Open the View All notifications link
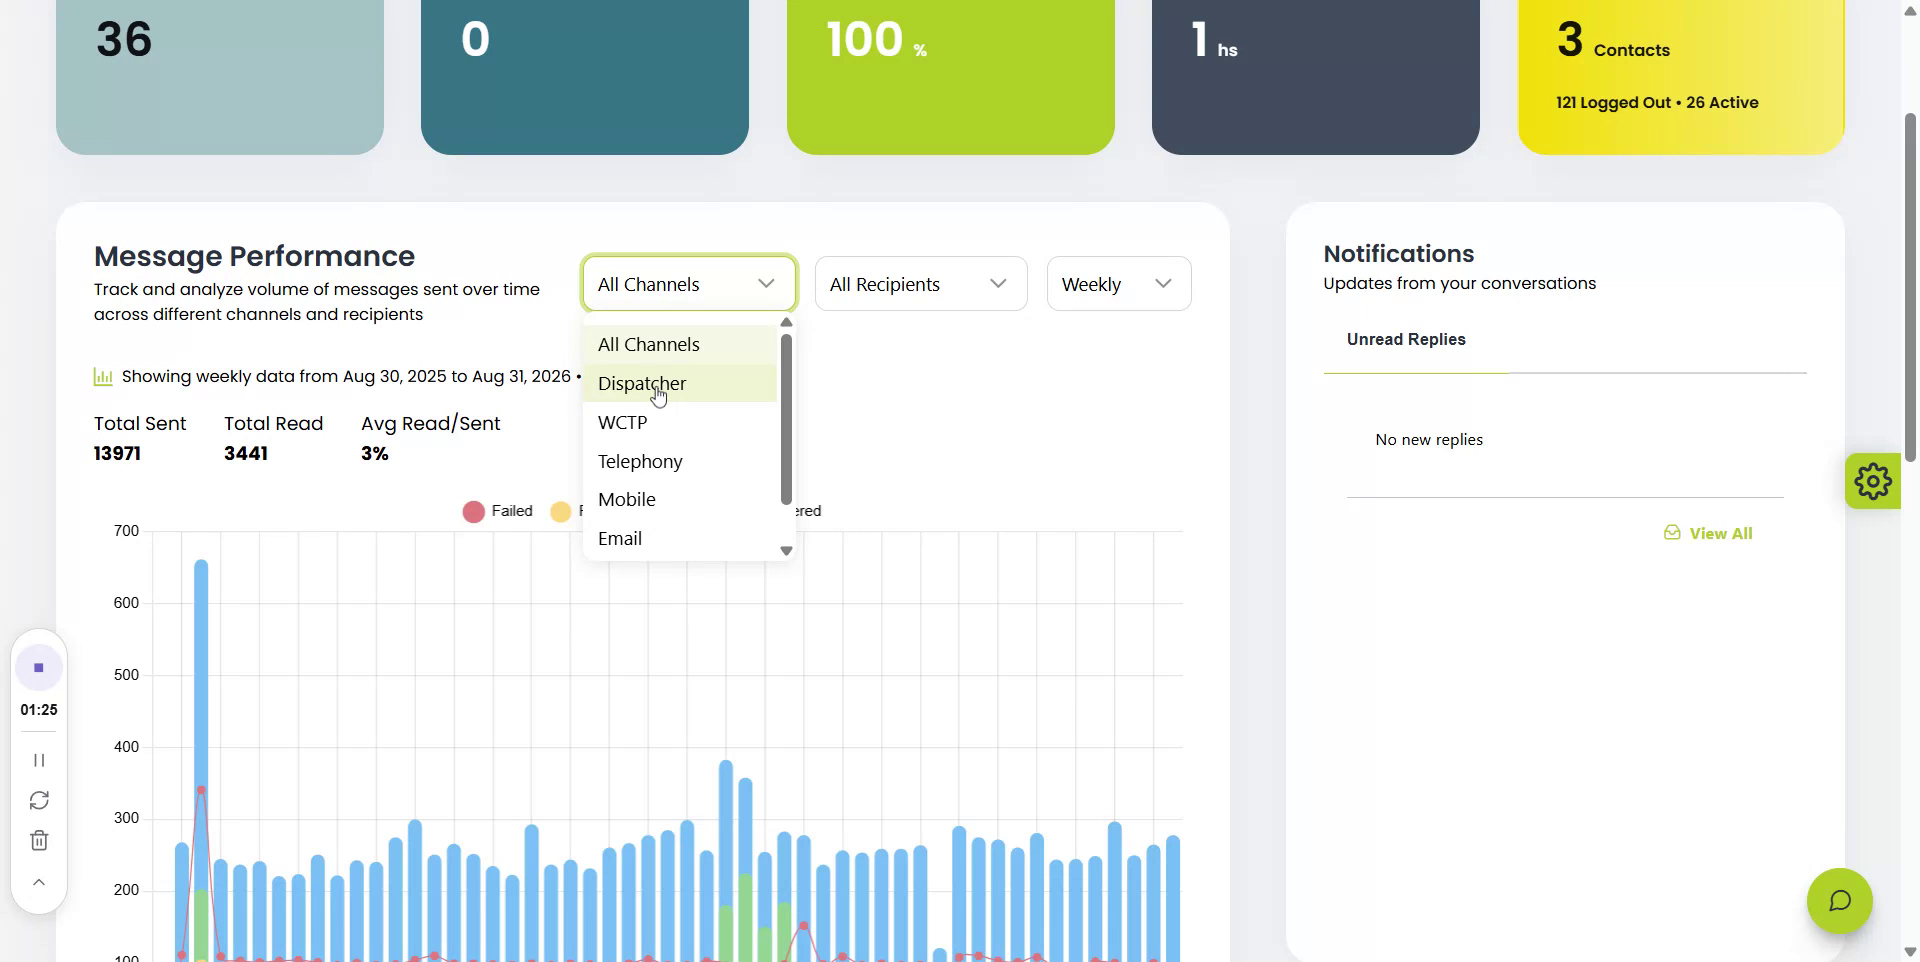Image resolution: width=1920 pixels, height=962 pixels. click(x=1720, y=533)
